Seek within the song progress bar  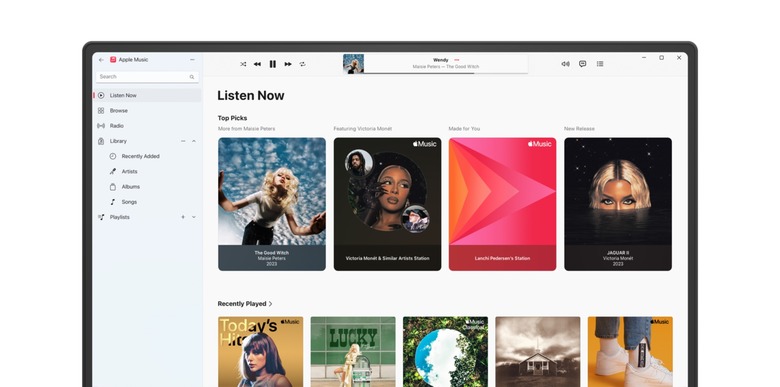446,73
